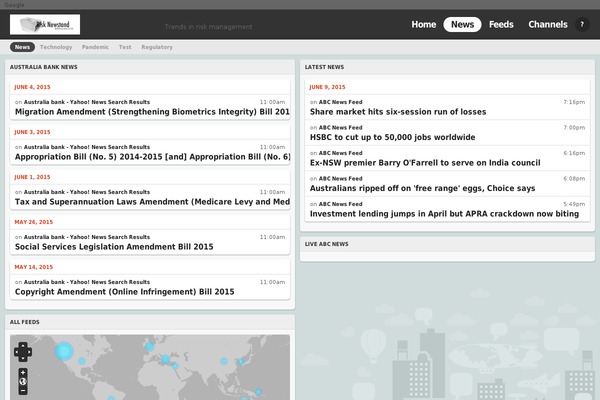This screenshot has width=600, height=400.
Task: Click ABC News Feed source above Share market headline
Action: click(341, 102)
